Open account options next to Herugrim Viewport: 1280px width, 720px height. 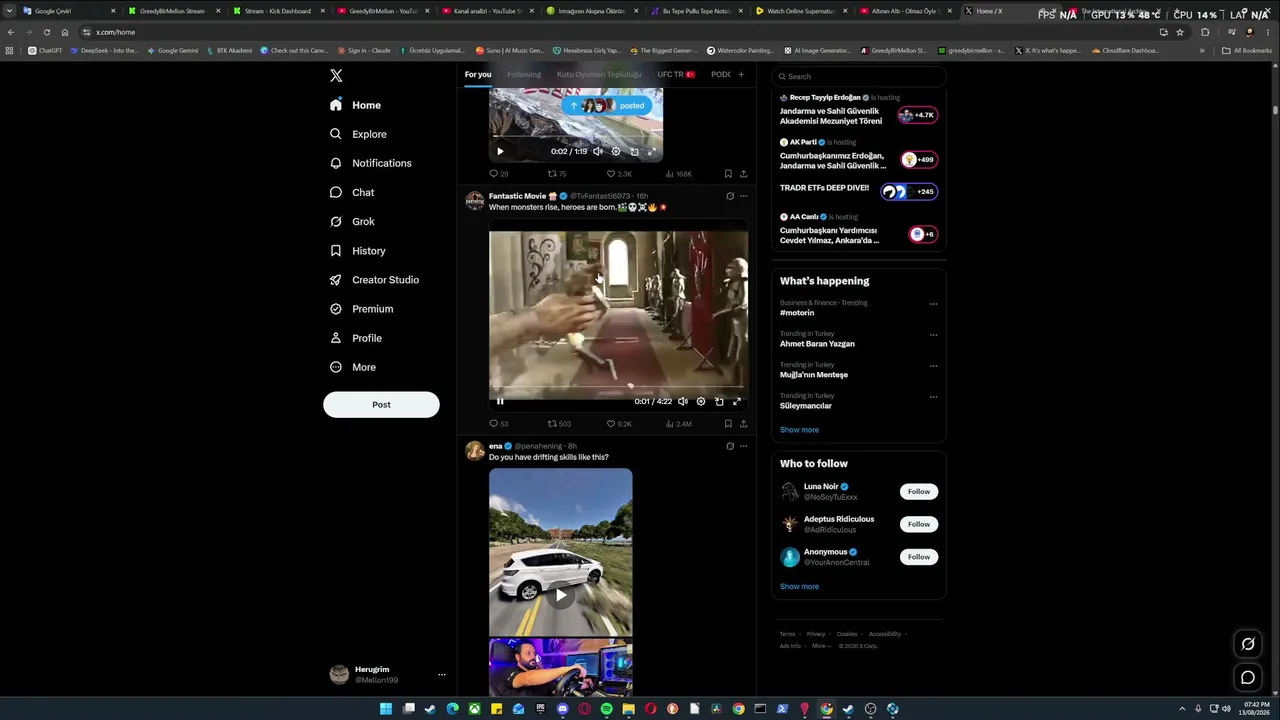tap(441, 675)
